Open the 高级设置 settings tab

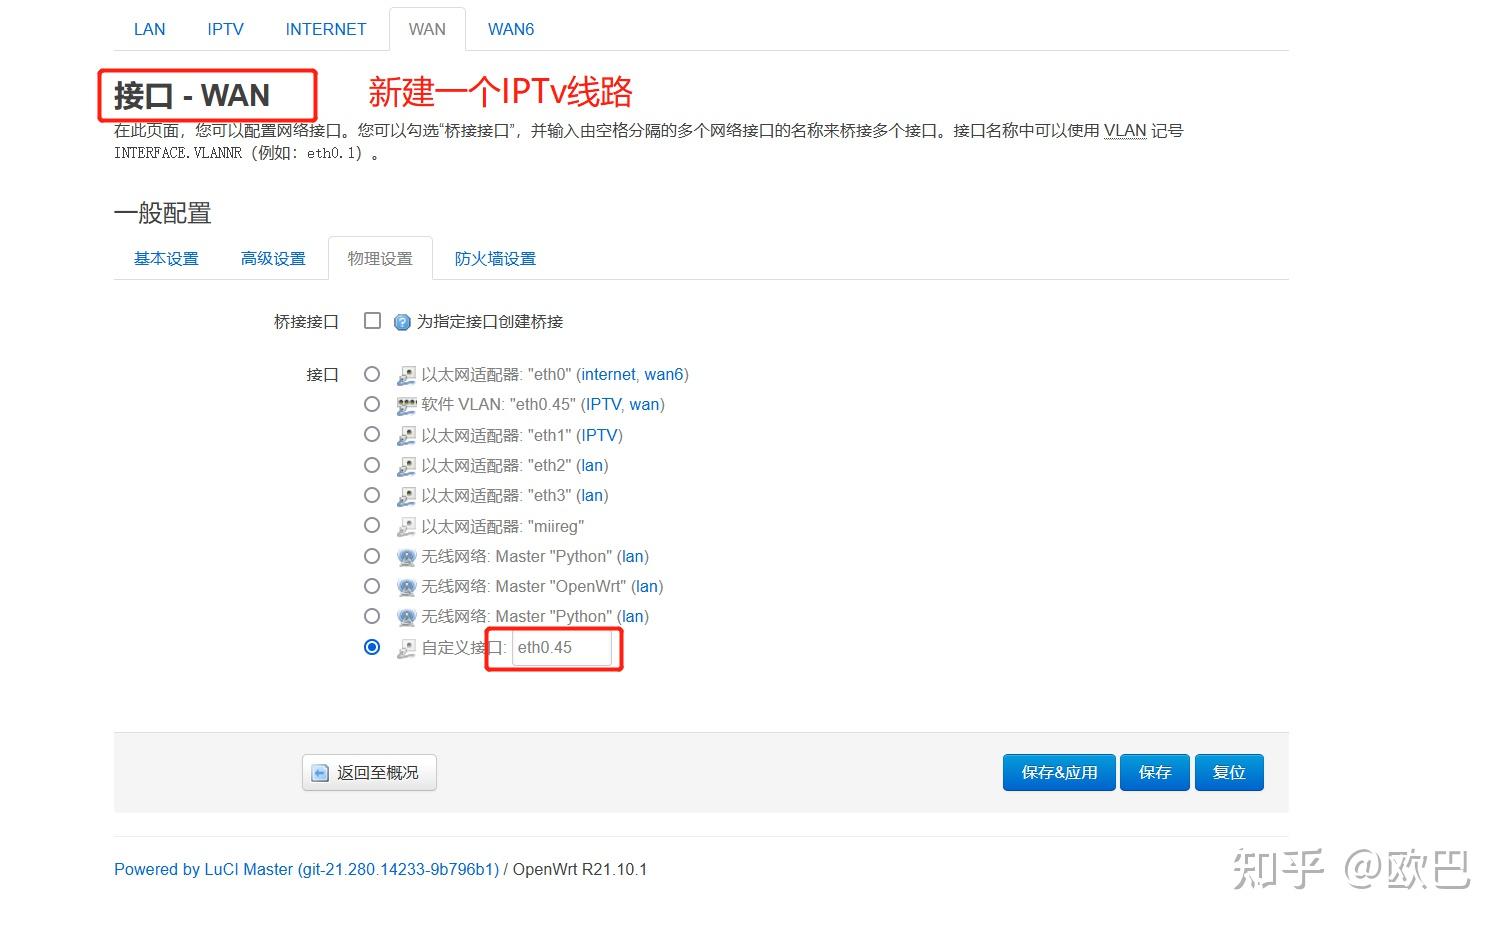pyautogui.click(x=273, y=258)
